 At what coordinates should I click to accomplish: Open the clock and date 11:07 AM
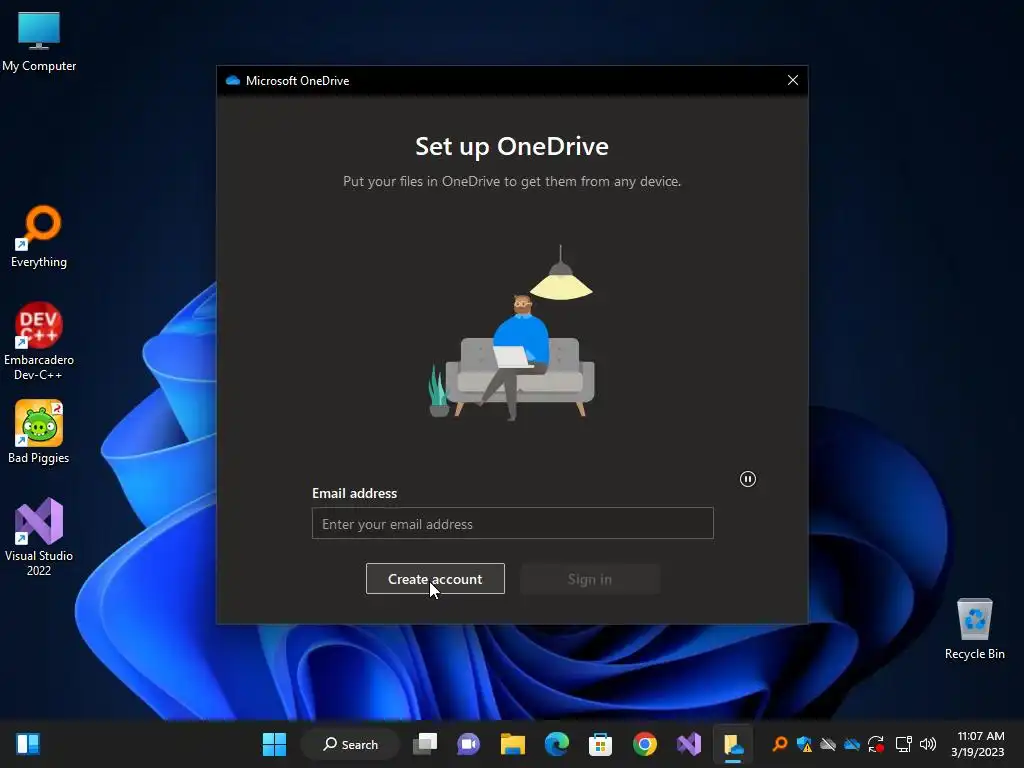978,744
